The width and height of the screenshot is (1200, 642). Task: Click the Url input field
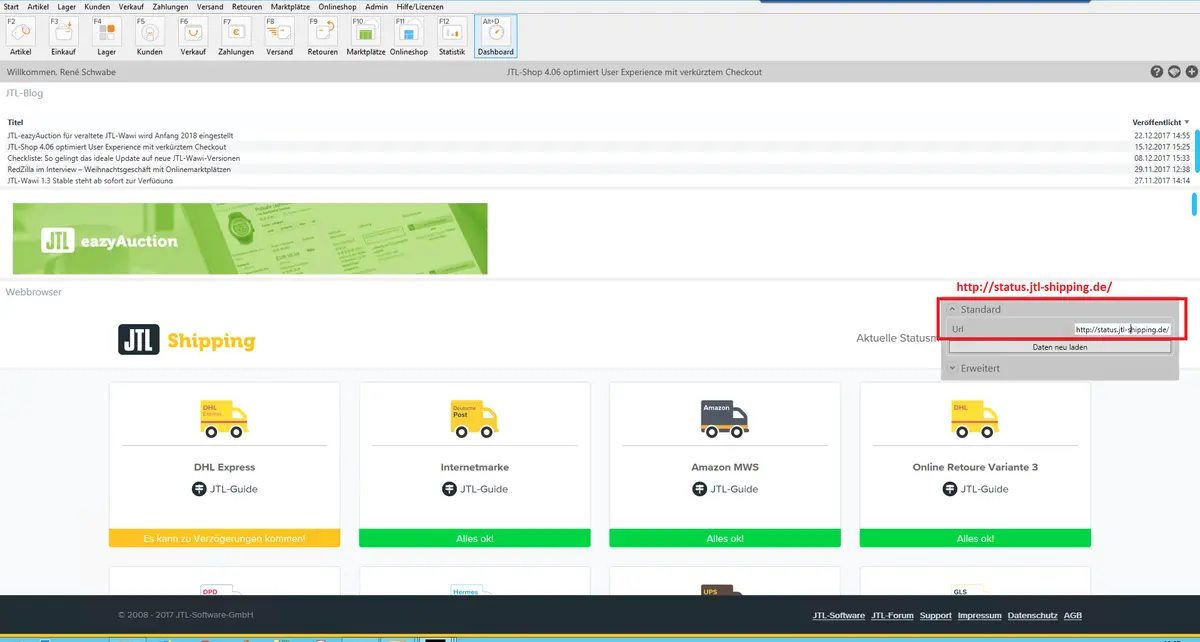coord(1122,329)
